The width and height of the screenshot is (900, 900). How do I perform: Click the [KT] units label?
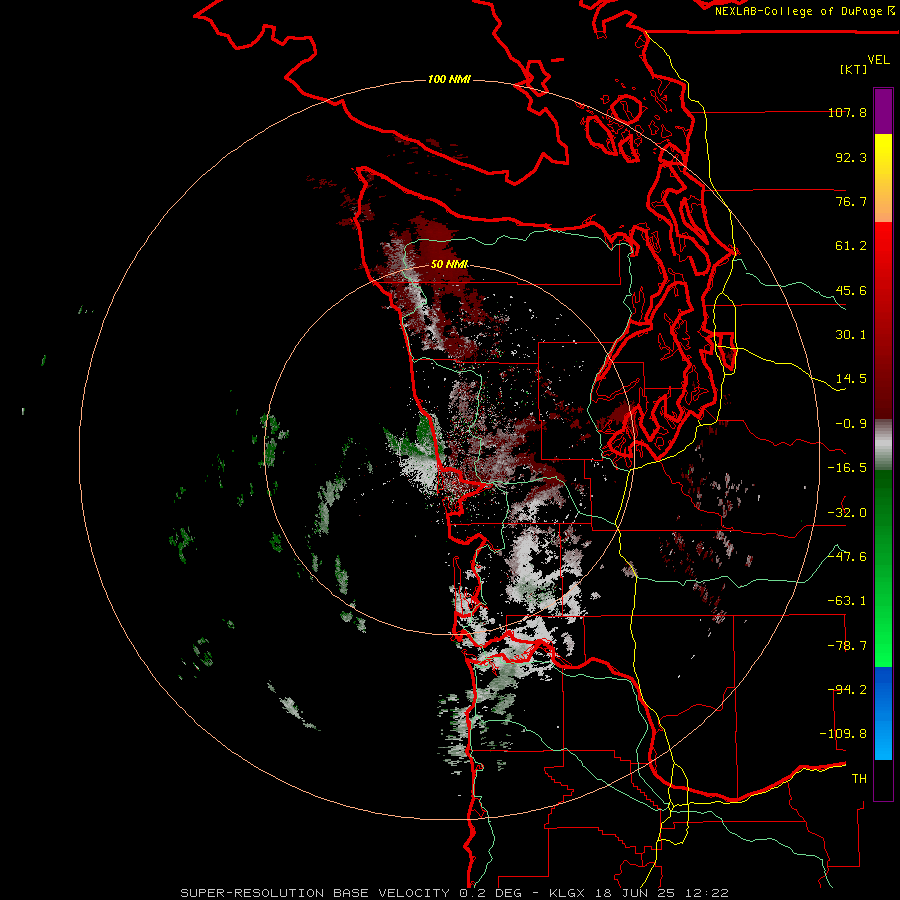tap(854, 69)
